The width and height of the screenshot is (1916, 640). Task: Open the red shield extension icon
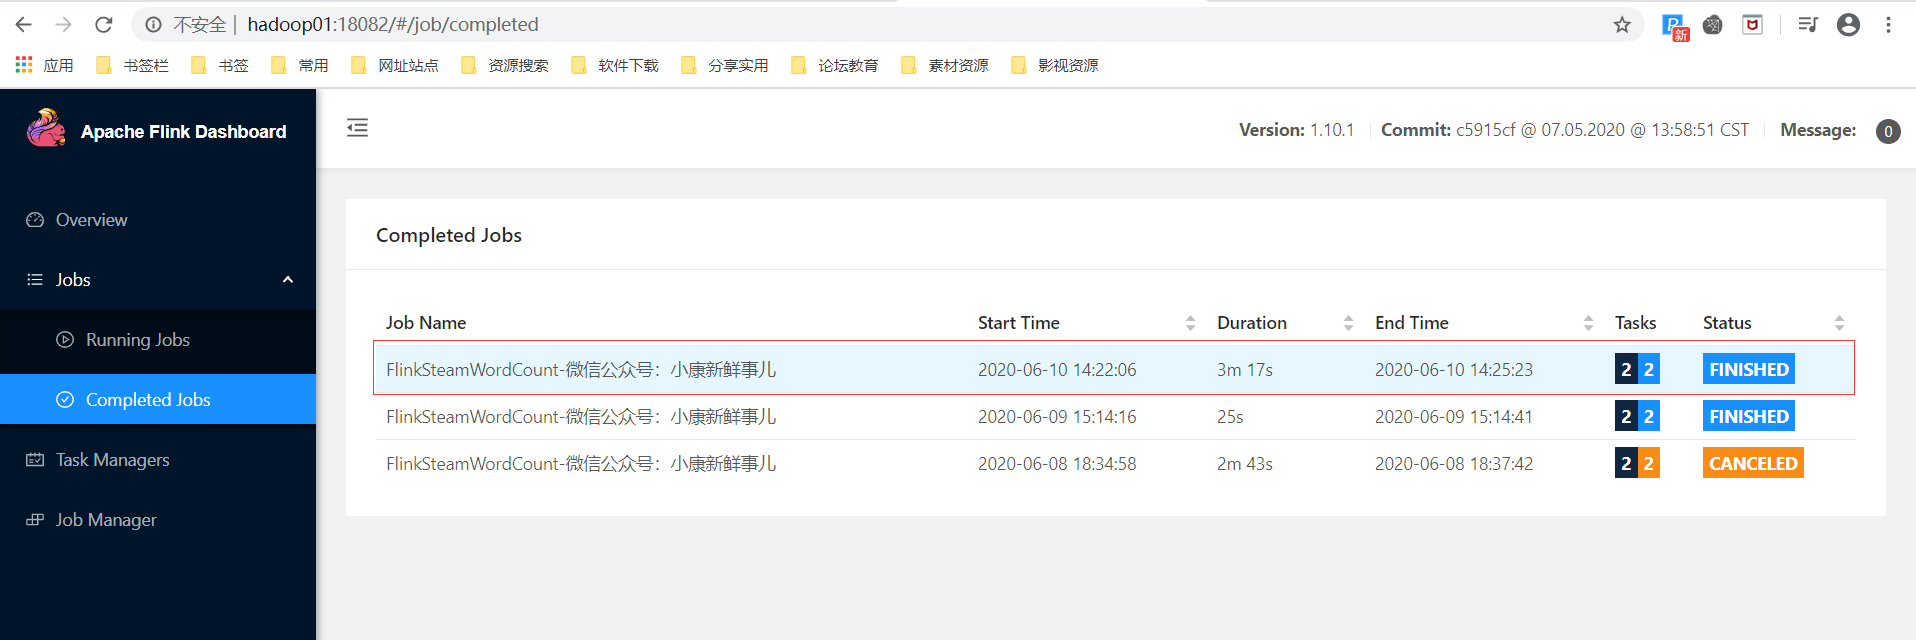click(1753, 24)
